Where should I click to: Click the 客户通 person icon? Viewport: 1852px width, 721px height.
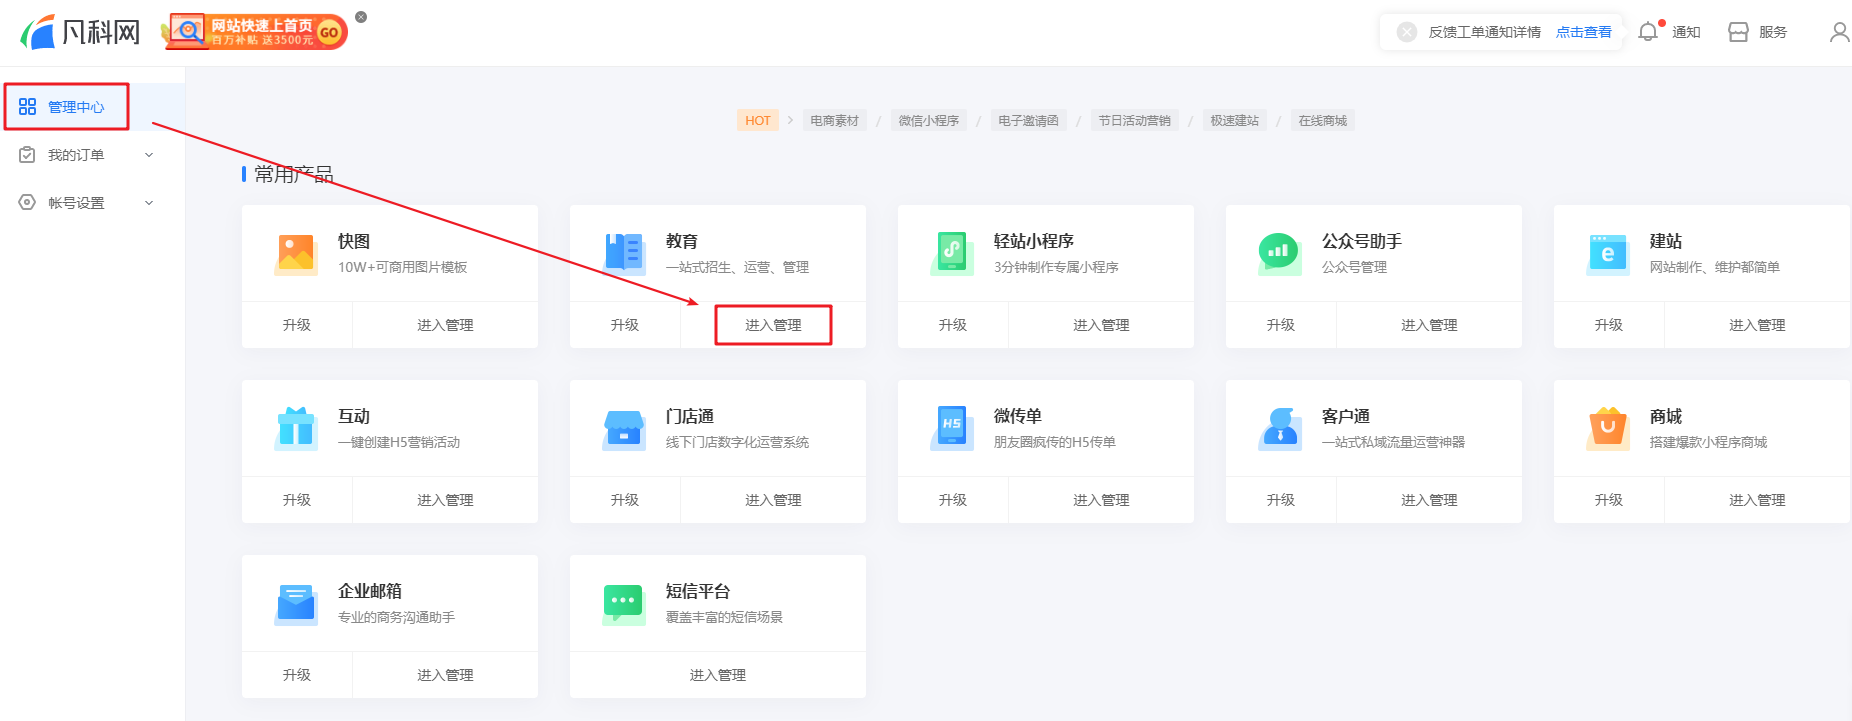coord(1280,428)
